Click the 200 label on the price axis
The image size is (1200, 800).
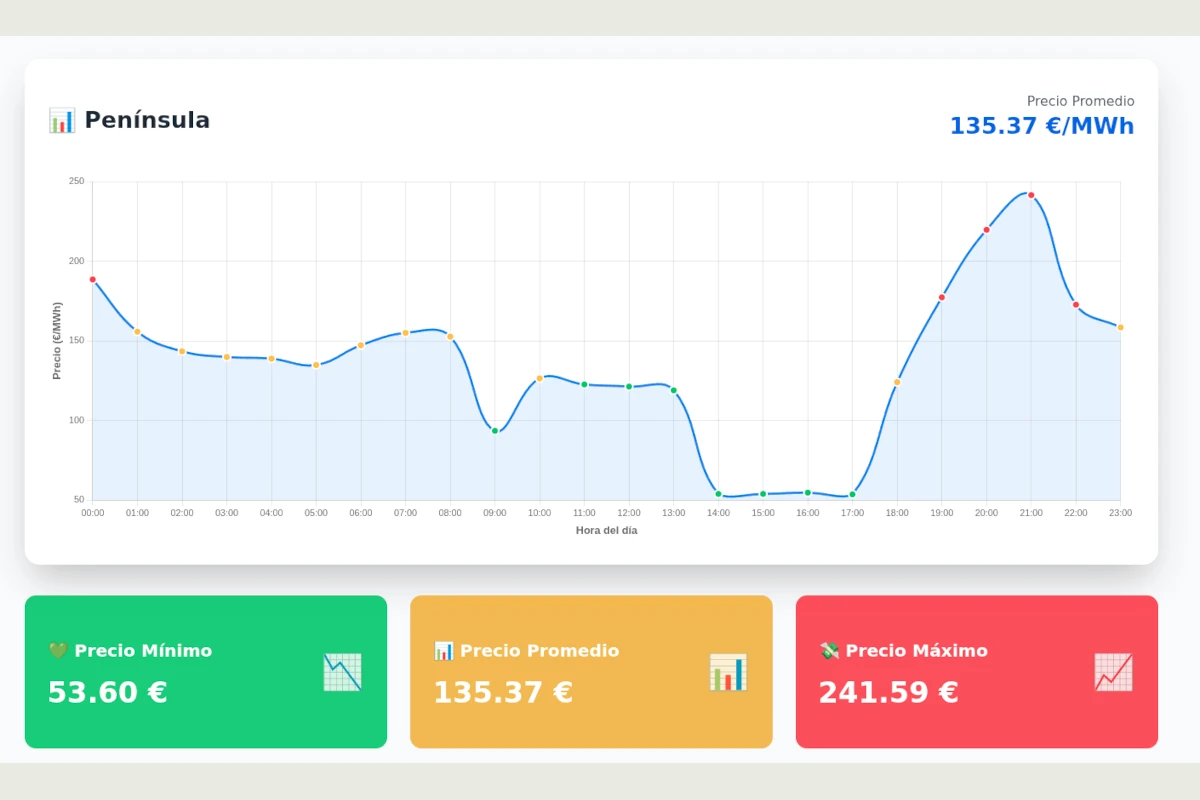[x=77, y=261]
